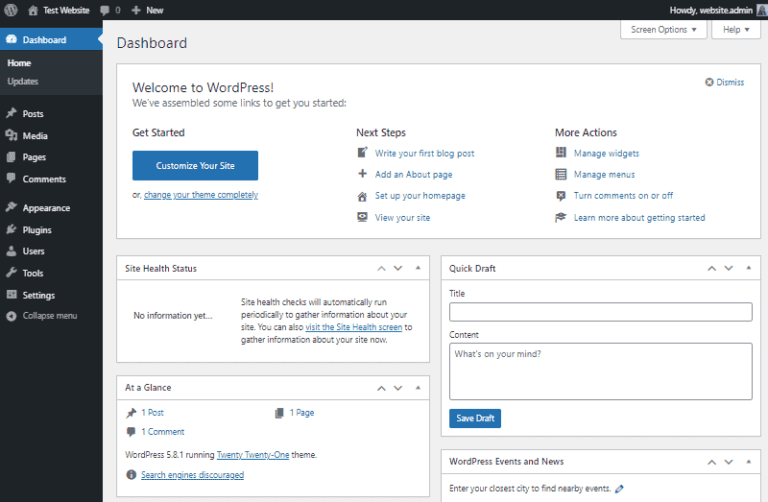Click the What's on your mind textarea
The width and height of the screenshot is (768, 502).
[x=600, y=371]
